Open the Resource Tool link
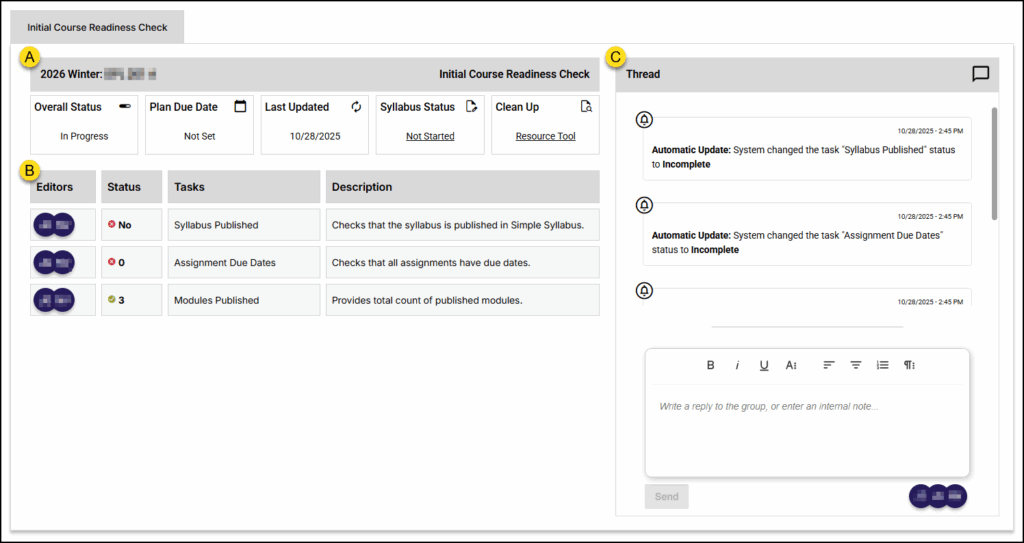1024x543 pixels. click(x=545, y=137)
